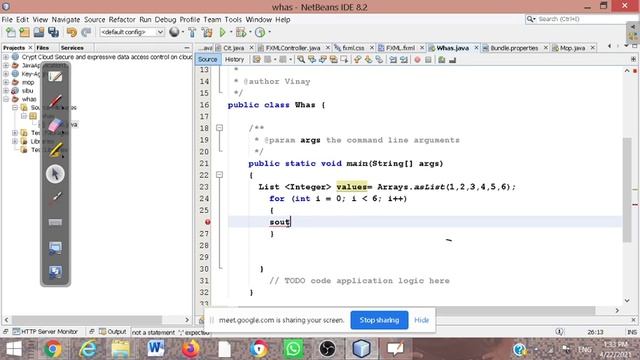Click the Open Project toolbar icon
This screenshot has width=640, height=360.
click(39, 32)
